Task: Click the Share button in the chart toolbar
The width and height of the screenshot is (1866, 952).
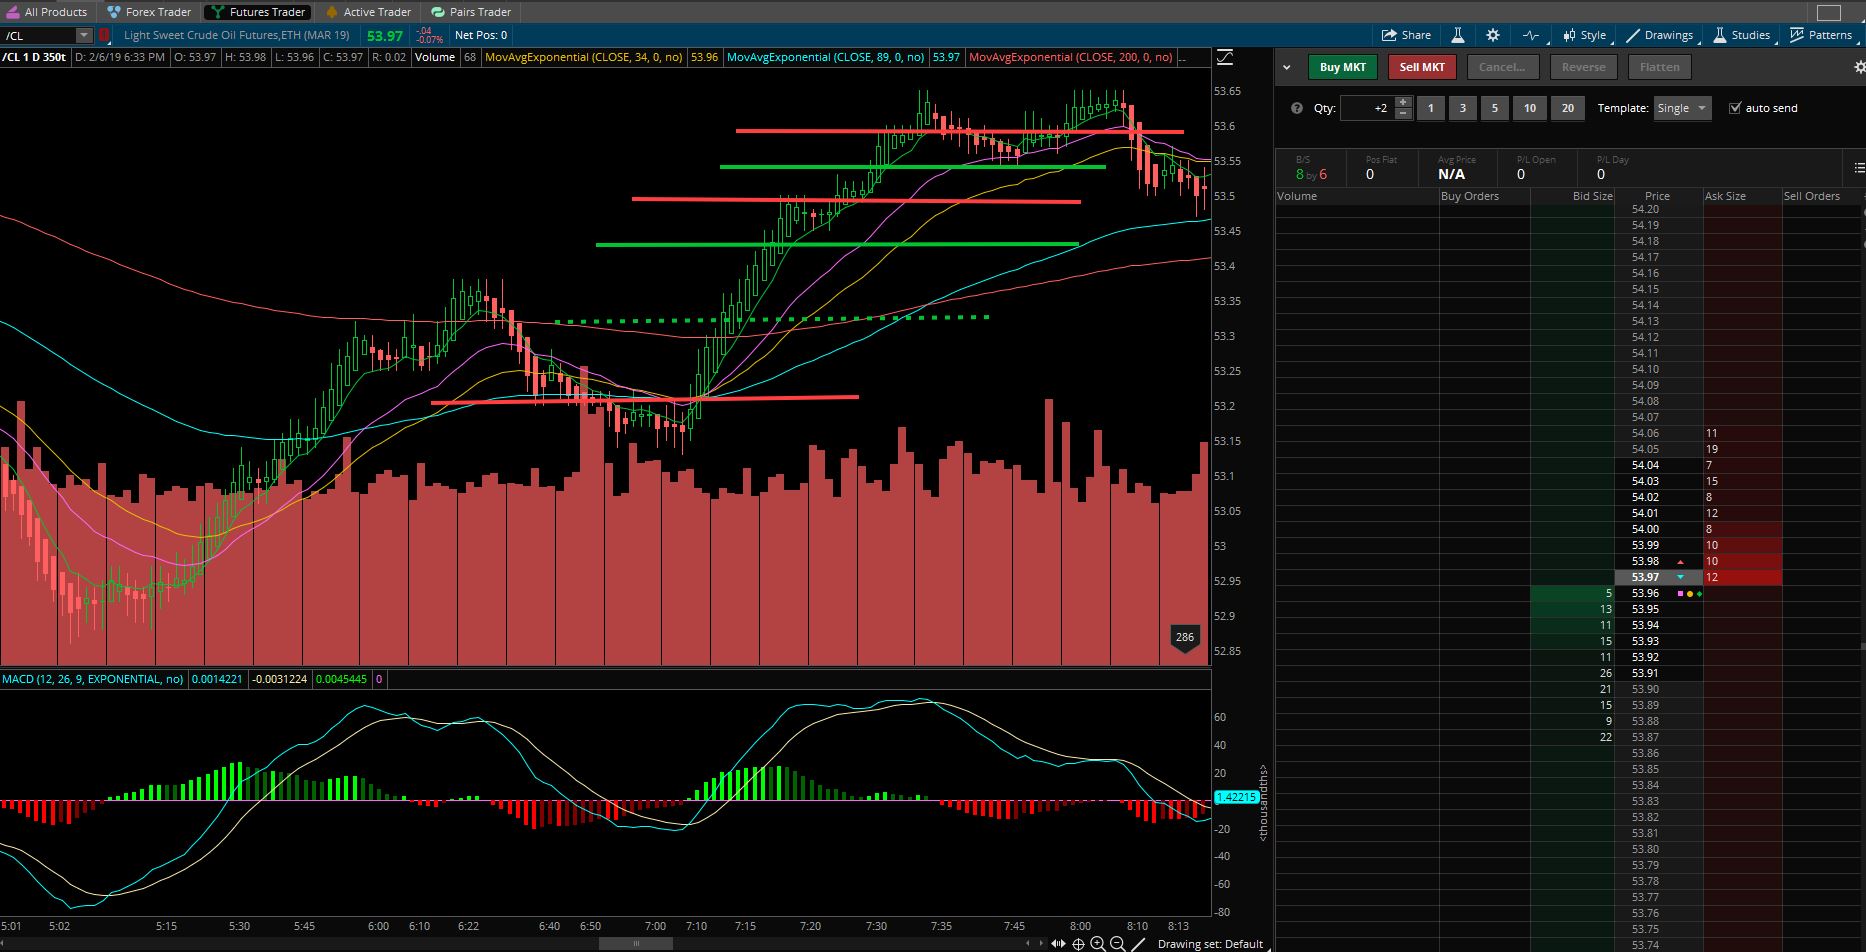Action: (x=1406, y=35)
